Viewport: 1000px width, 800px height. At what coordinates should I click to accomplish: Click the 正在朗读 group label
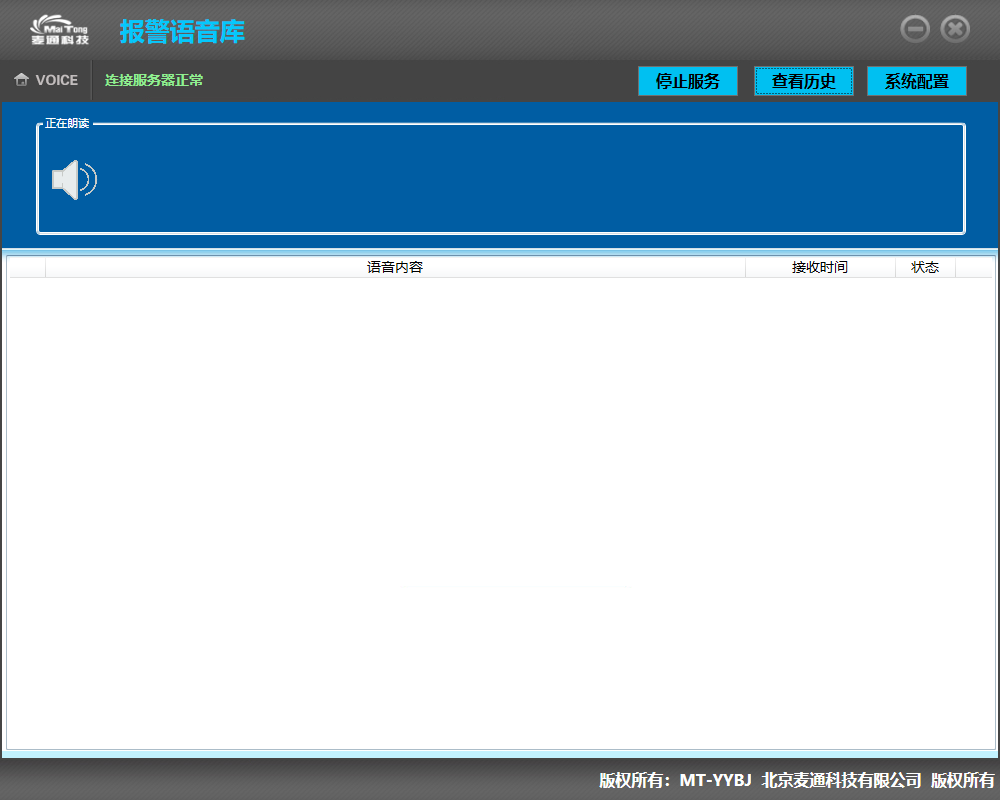coord(67,123)
